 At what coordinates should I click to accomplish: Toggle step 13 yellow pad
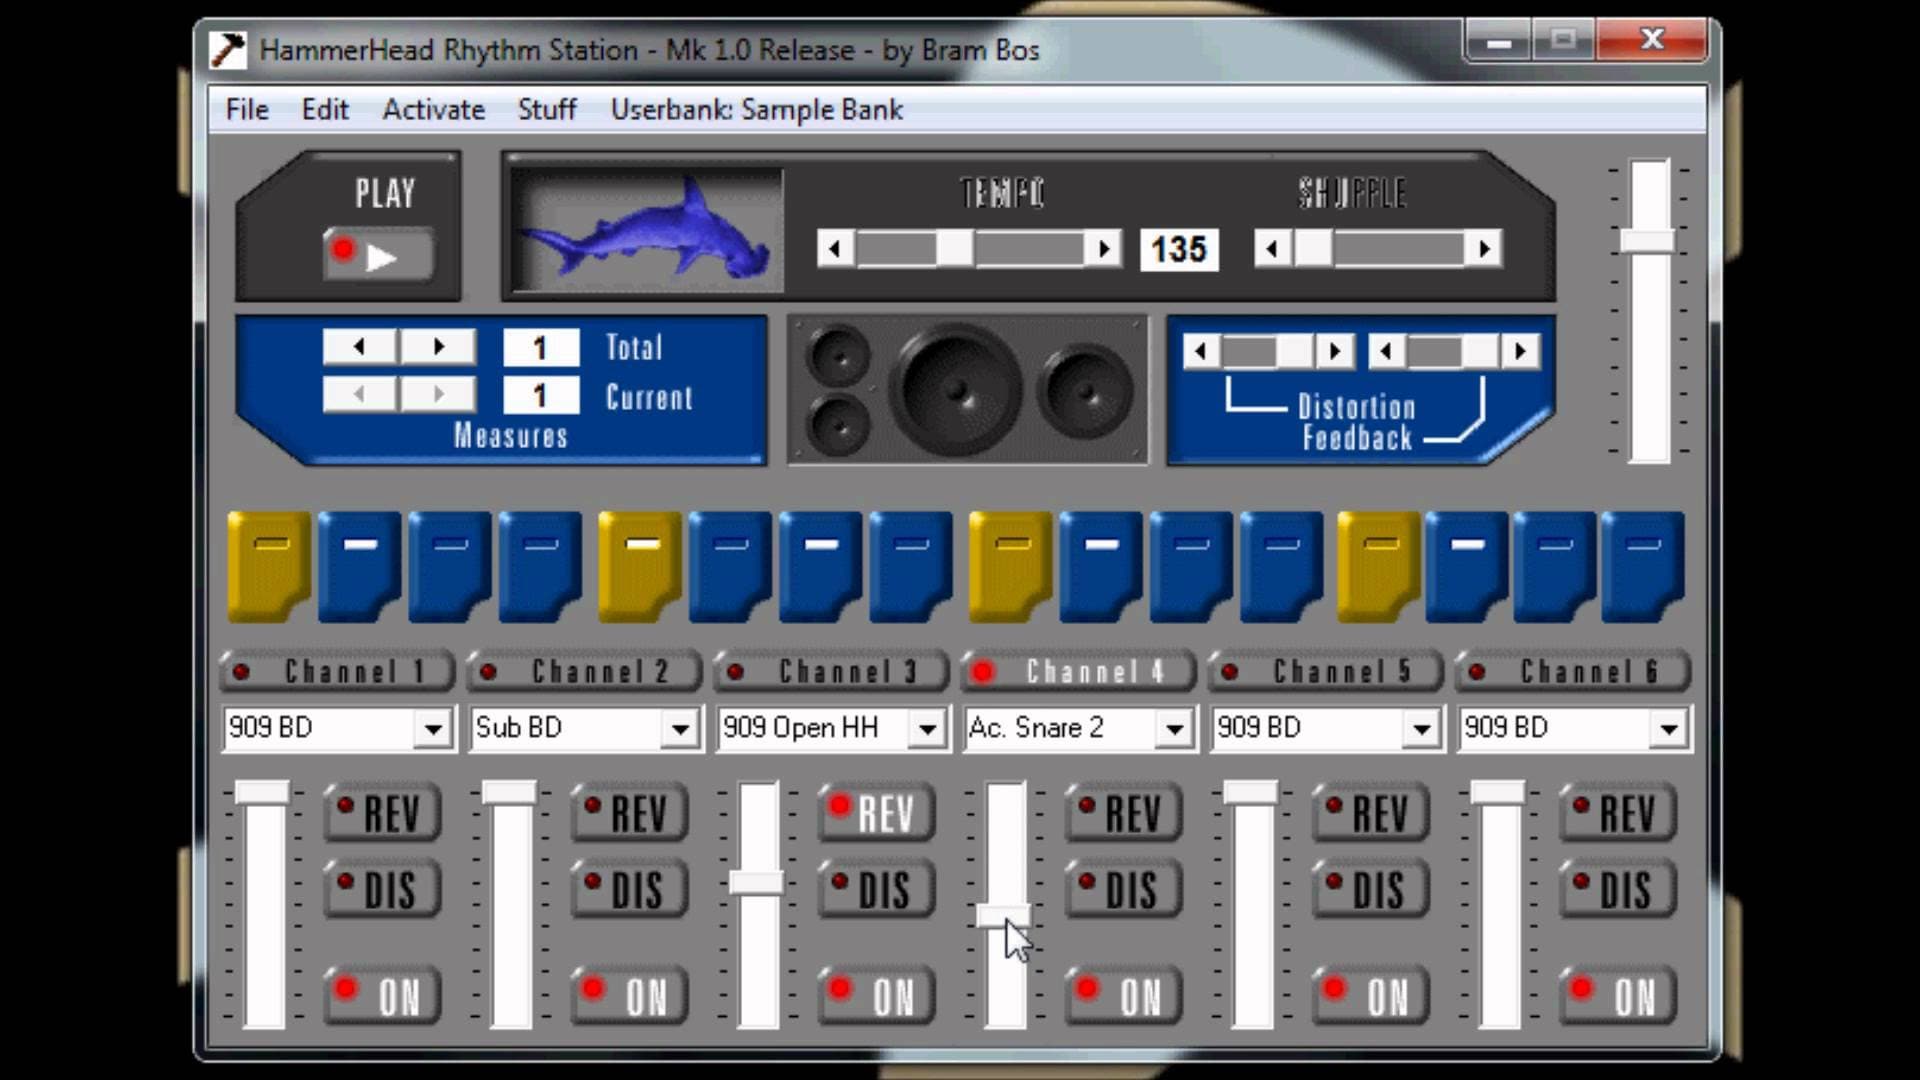[x=1379, y=566]
